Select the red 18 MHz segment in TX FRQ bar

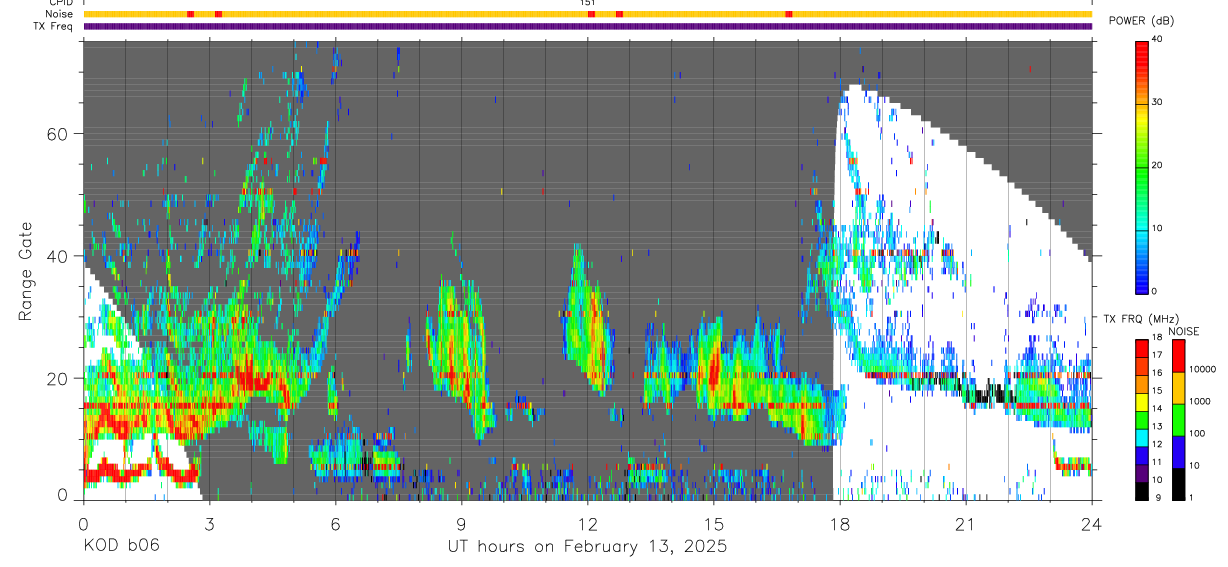coord(1142,347)
